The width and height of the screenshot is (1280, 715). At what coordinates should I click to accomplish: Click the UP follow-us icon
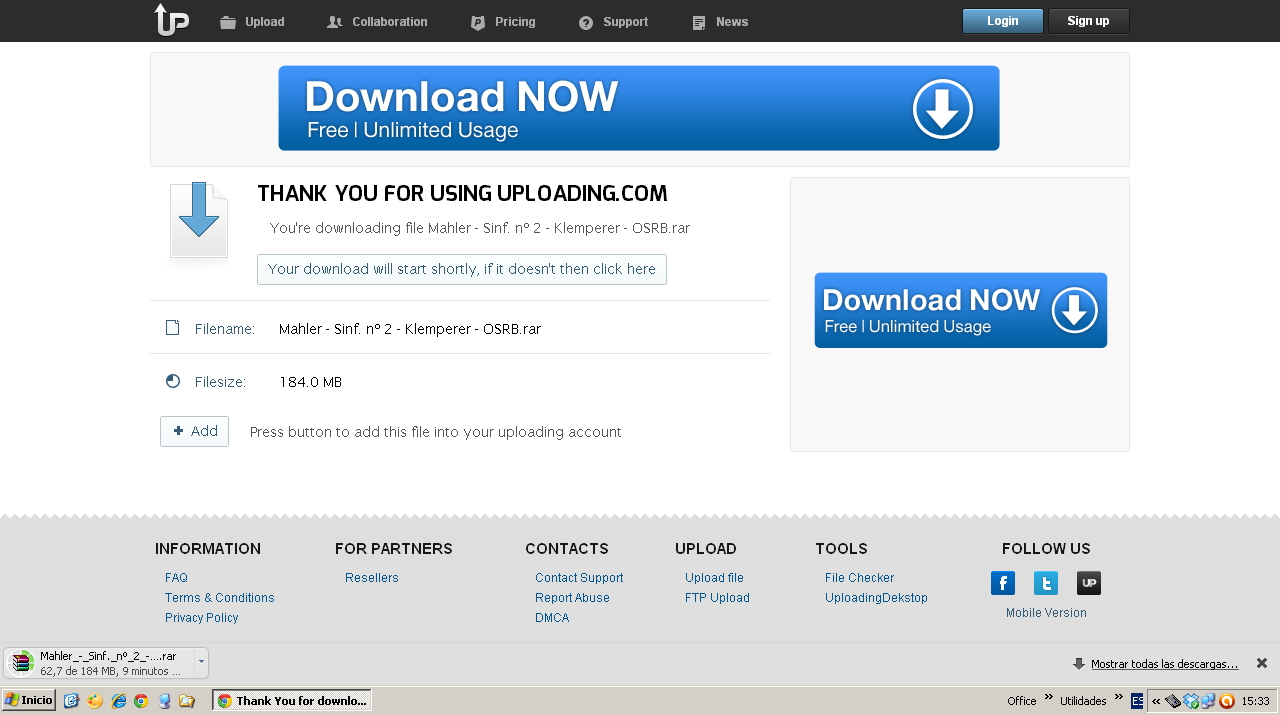pos(1089,583)
